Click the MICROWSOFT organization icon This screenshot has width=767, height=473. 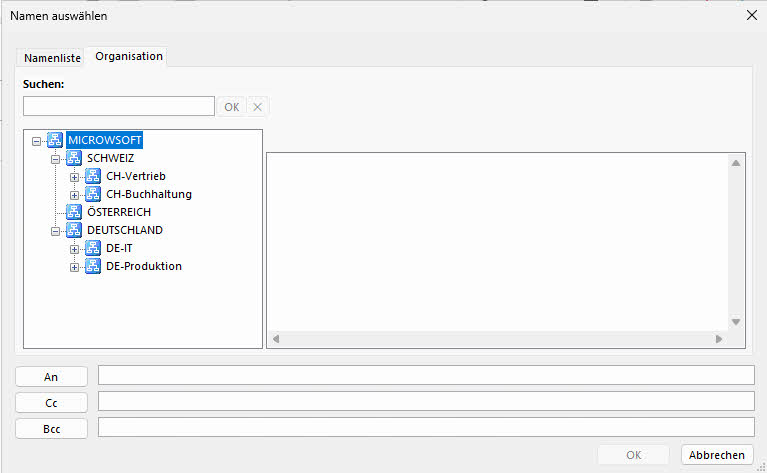55,140
